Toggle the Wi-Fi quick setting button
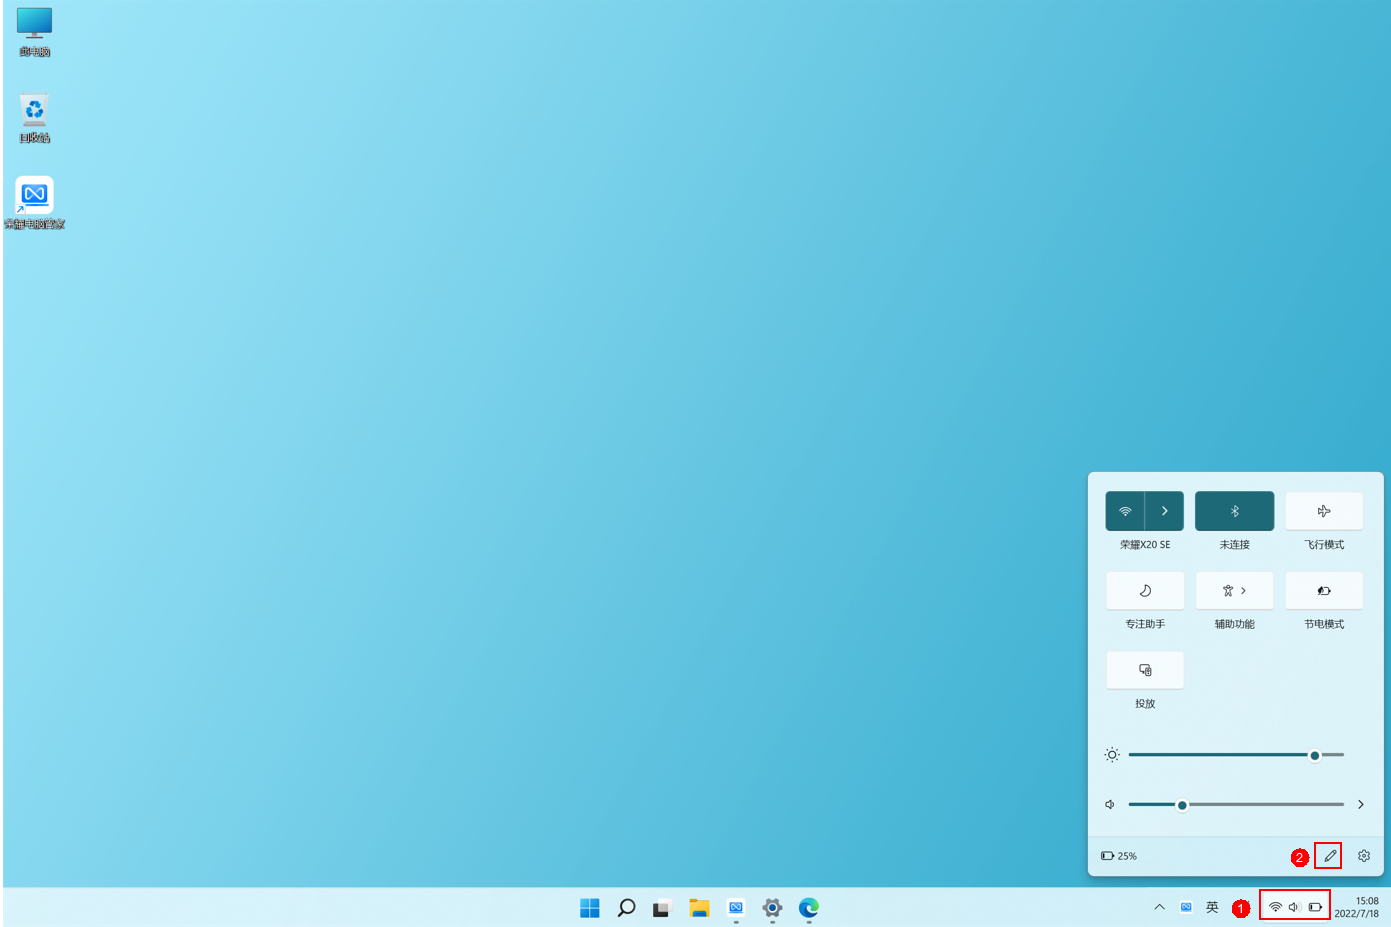1391x927 pixels. 1125,511
